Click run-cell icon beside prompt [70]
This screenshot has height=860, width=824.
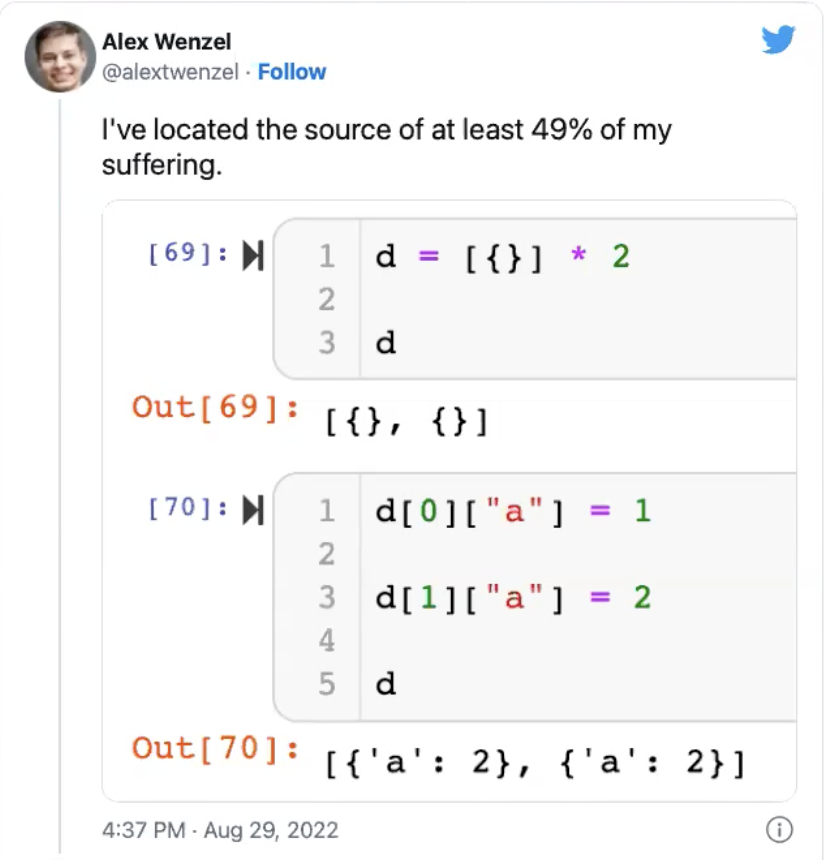253,511
